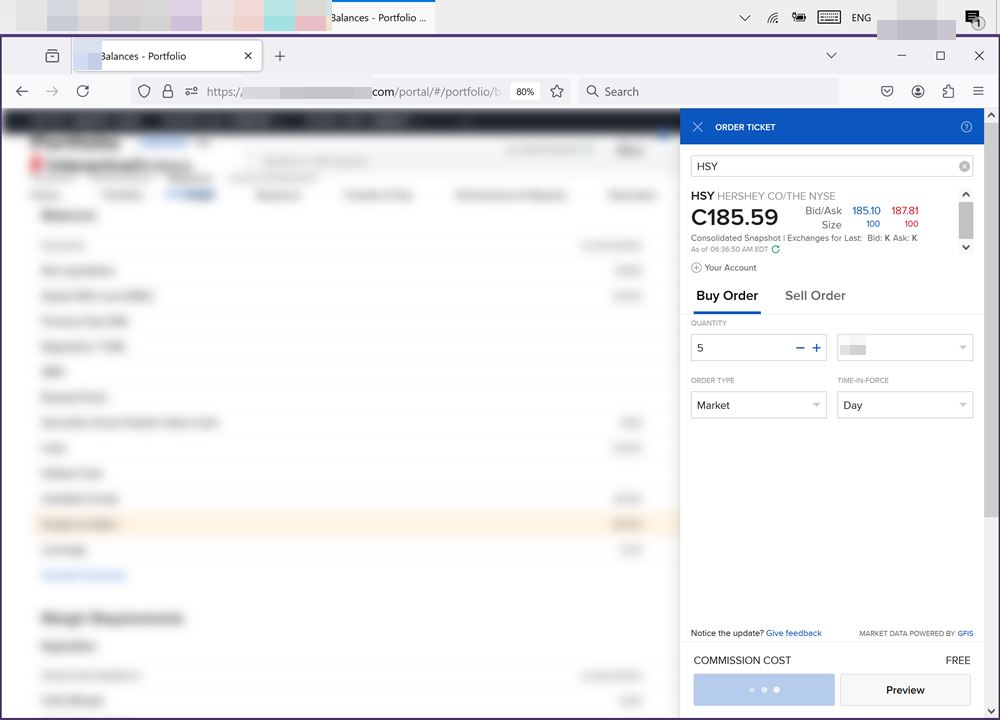
Task: Open the touch keyboard tray icon
Action: (x=829, y=17)
